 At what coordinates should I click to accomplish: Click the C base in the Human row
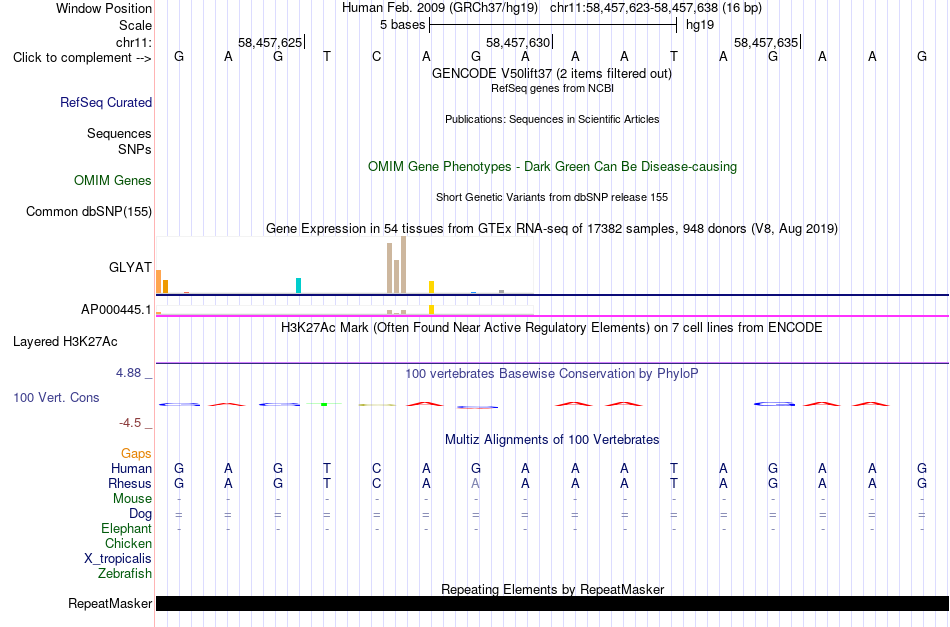[x=376, y=468]
